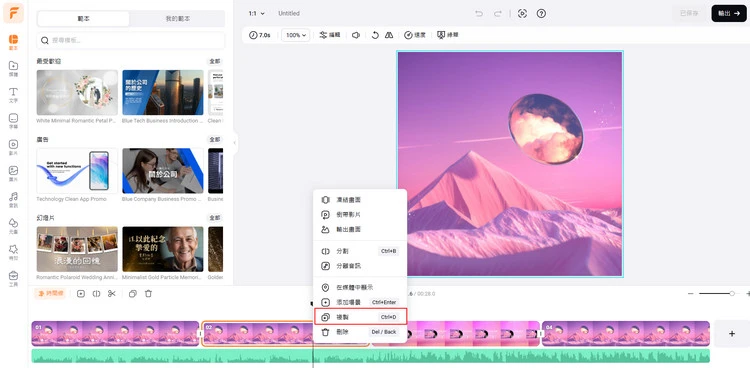This screenshot has width=750, height=368.
Task: Click 全部 beside the 廣告 section
Action: point(215,139)
